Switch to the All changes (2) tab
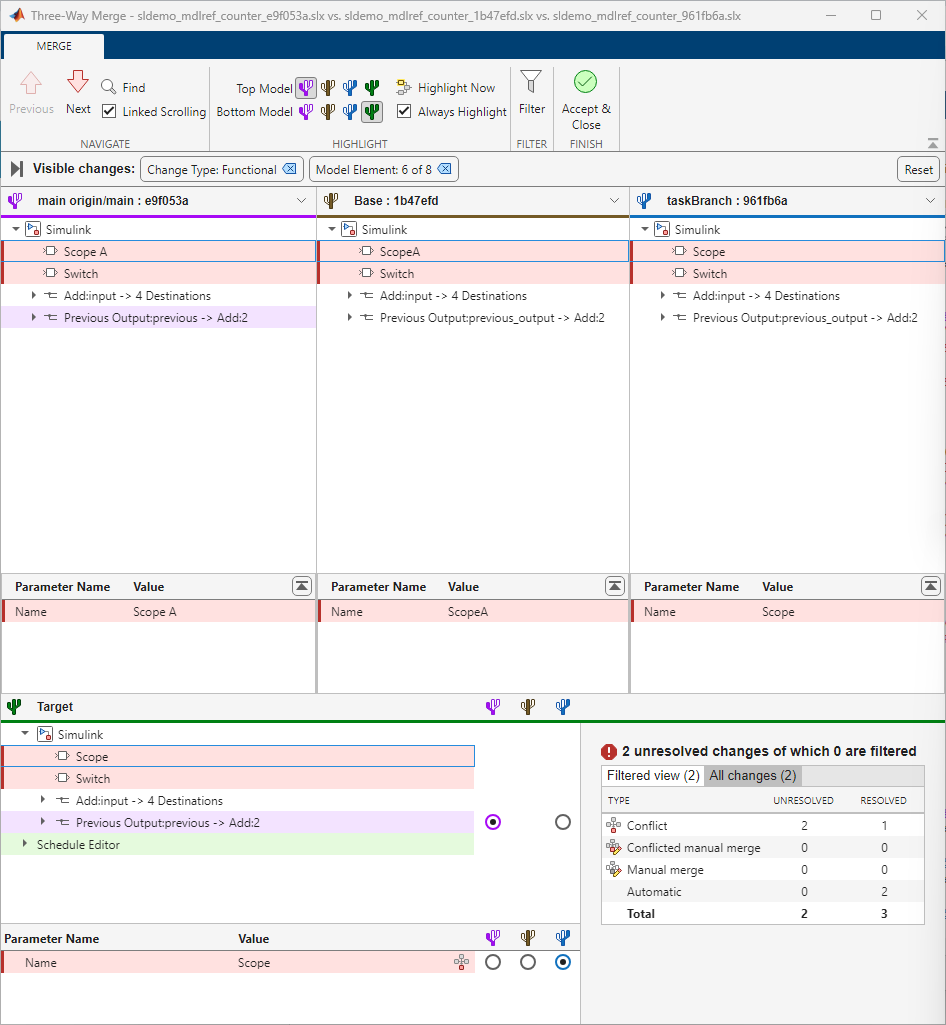Image resolution: width=946 pixels, height=1025 pixels. 752,775
